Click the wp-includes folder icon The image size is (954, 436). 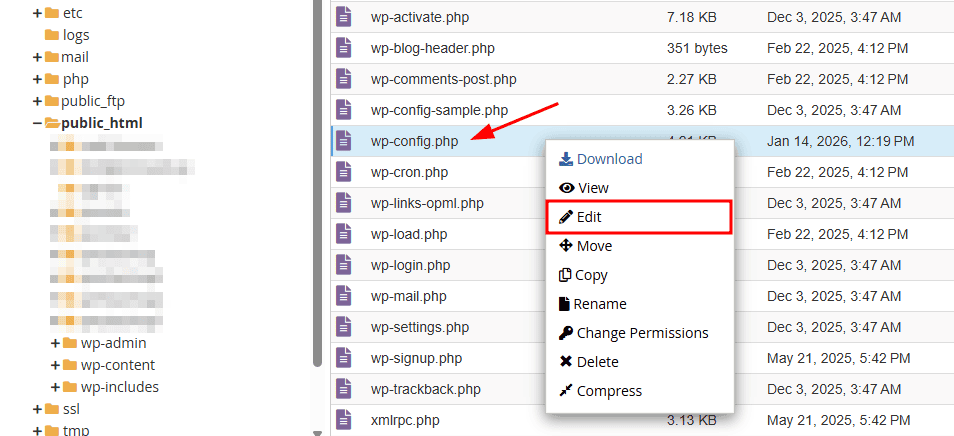point(71,387)
